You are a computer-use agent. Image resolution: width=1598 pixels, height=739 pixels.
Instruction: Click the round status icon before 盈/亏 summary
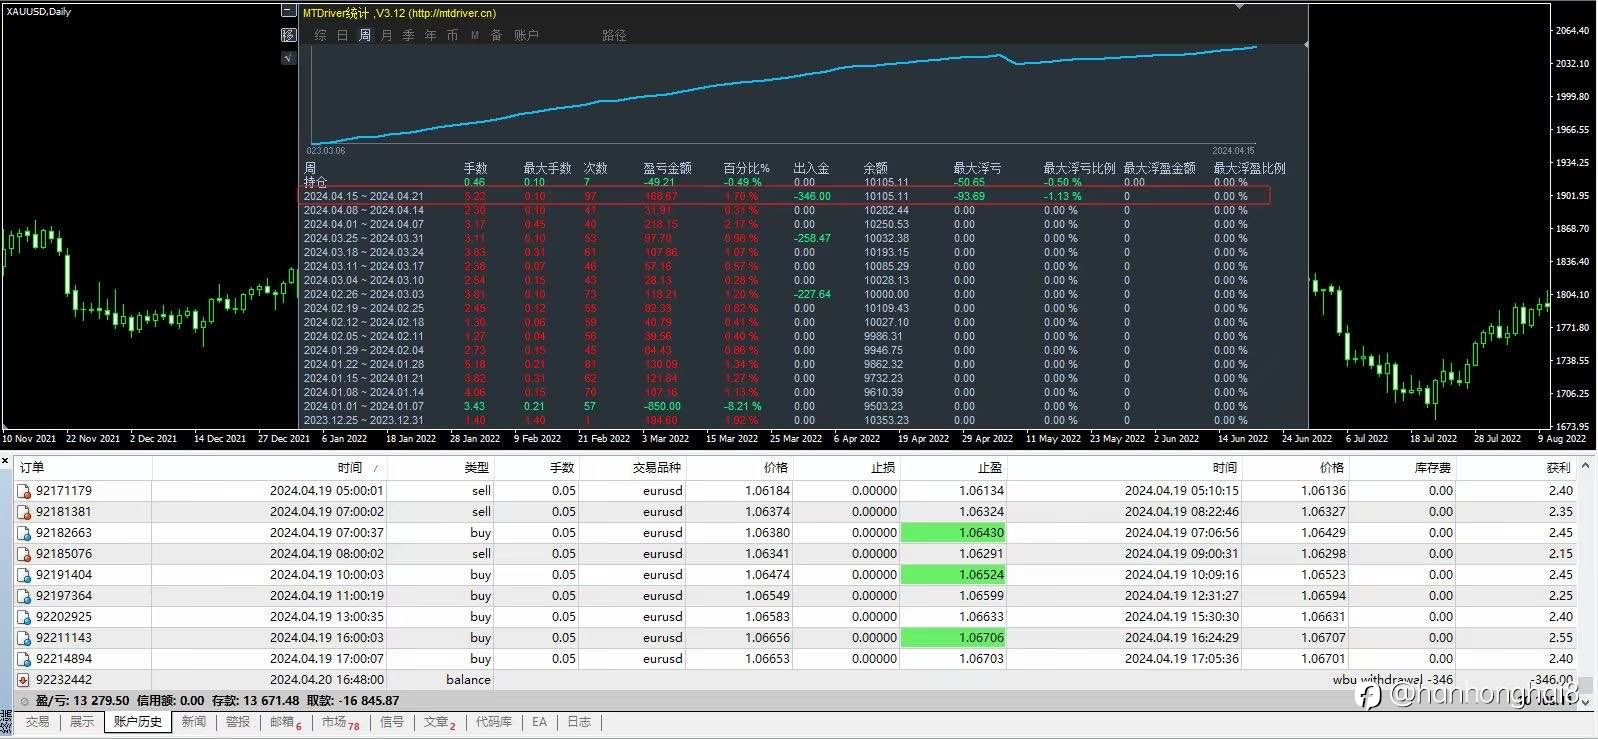click(x=25, y=701)
